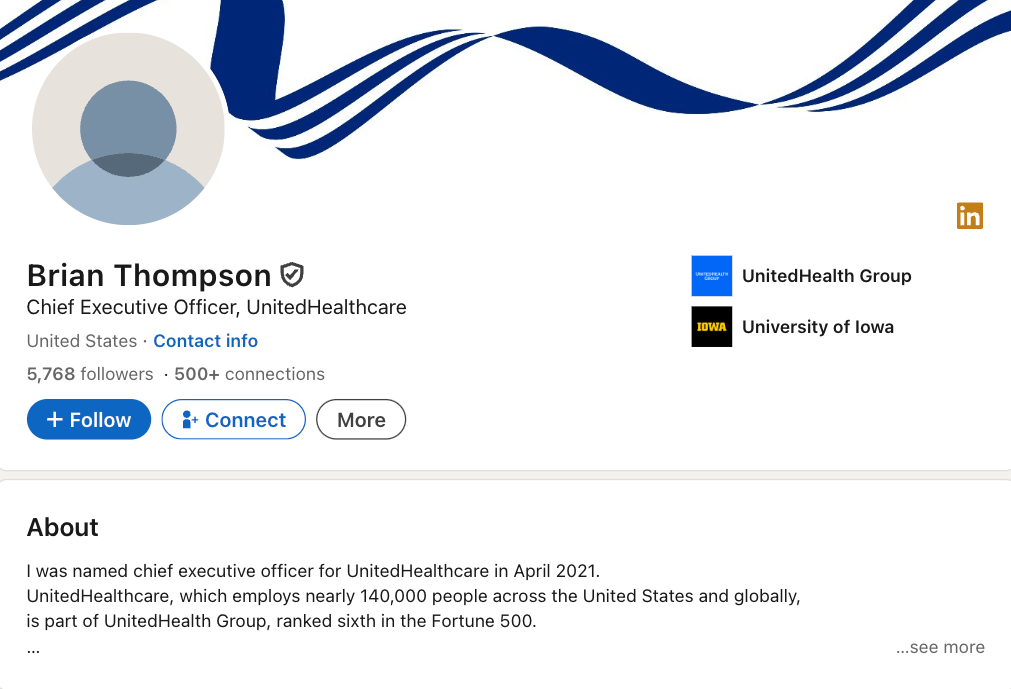Open the Contact info link
The image size is (1011, 689).
[206, 341]
